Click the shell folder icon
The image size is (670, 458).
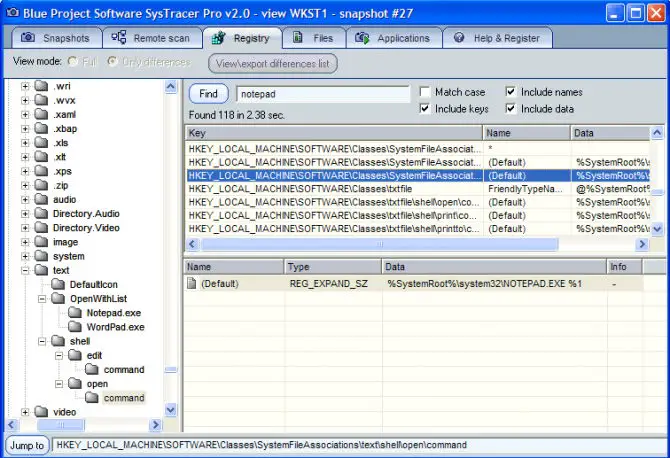coord(58,341)
